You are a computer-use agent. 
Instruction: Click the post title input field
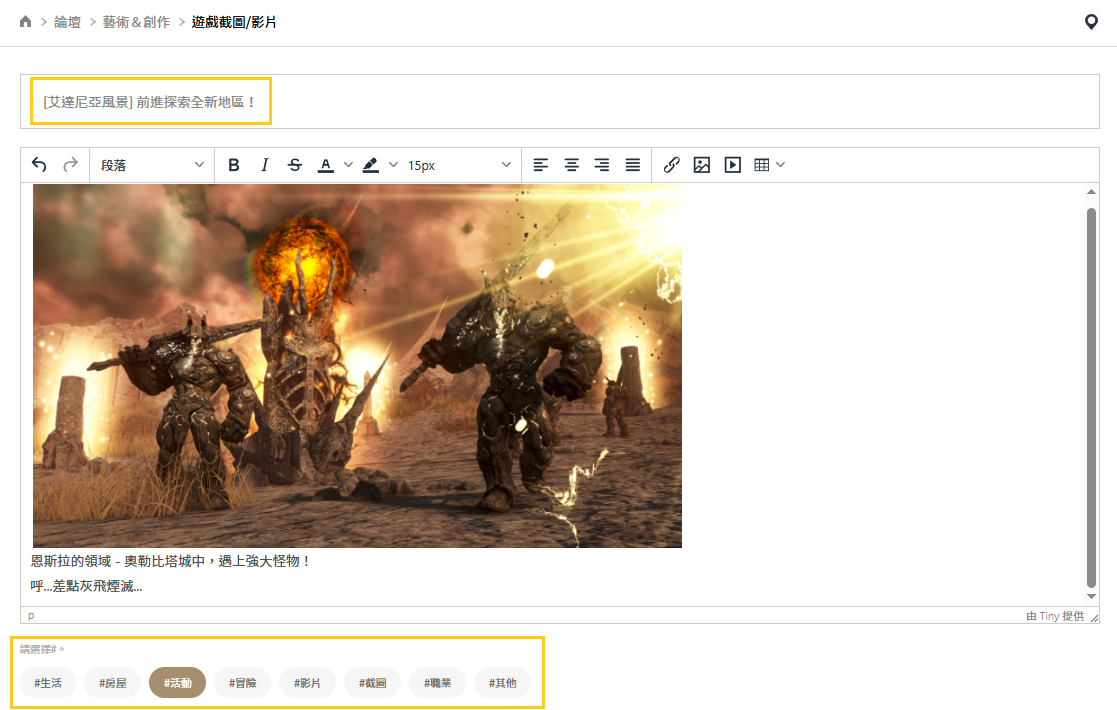560,102
